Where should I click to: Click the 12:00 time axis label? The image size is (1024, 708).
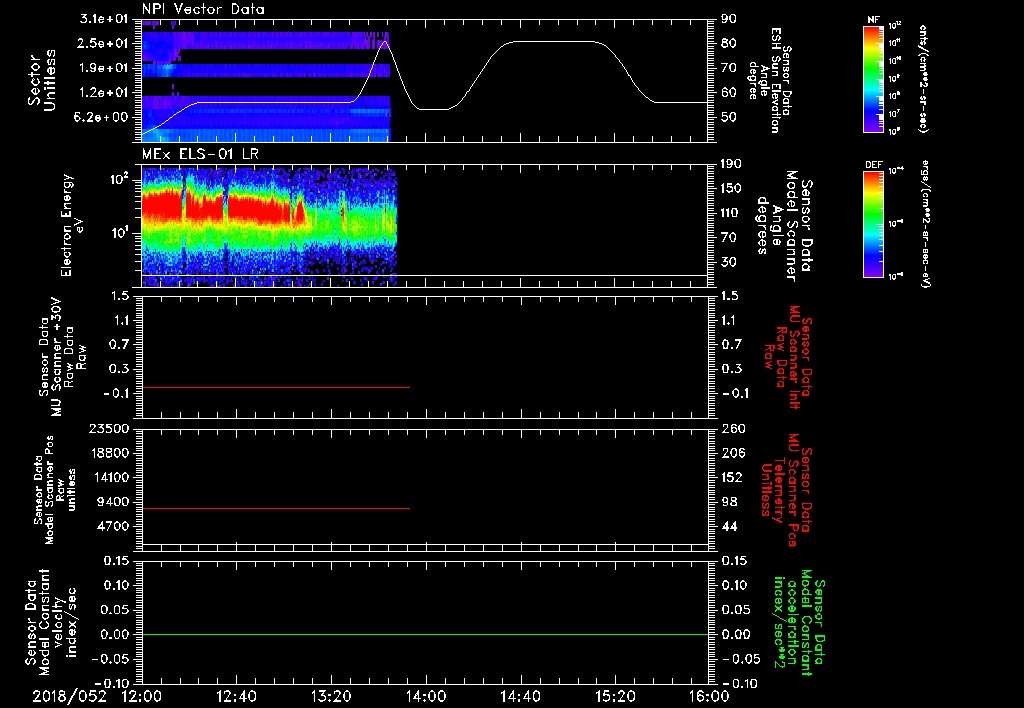point(141,696)
